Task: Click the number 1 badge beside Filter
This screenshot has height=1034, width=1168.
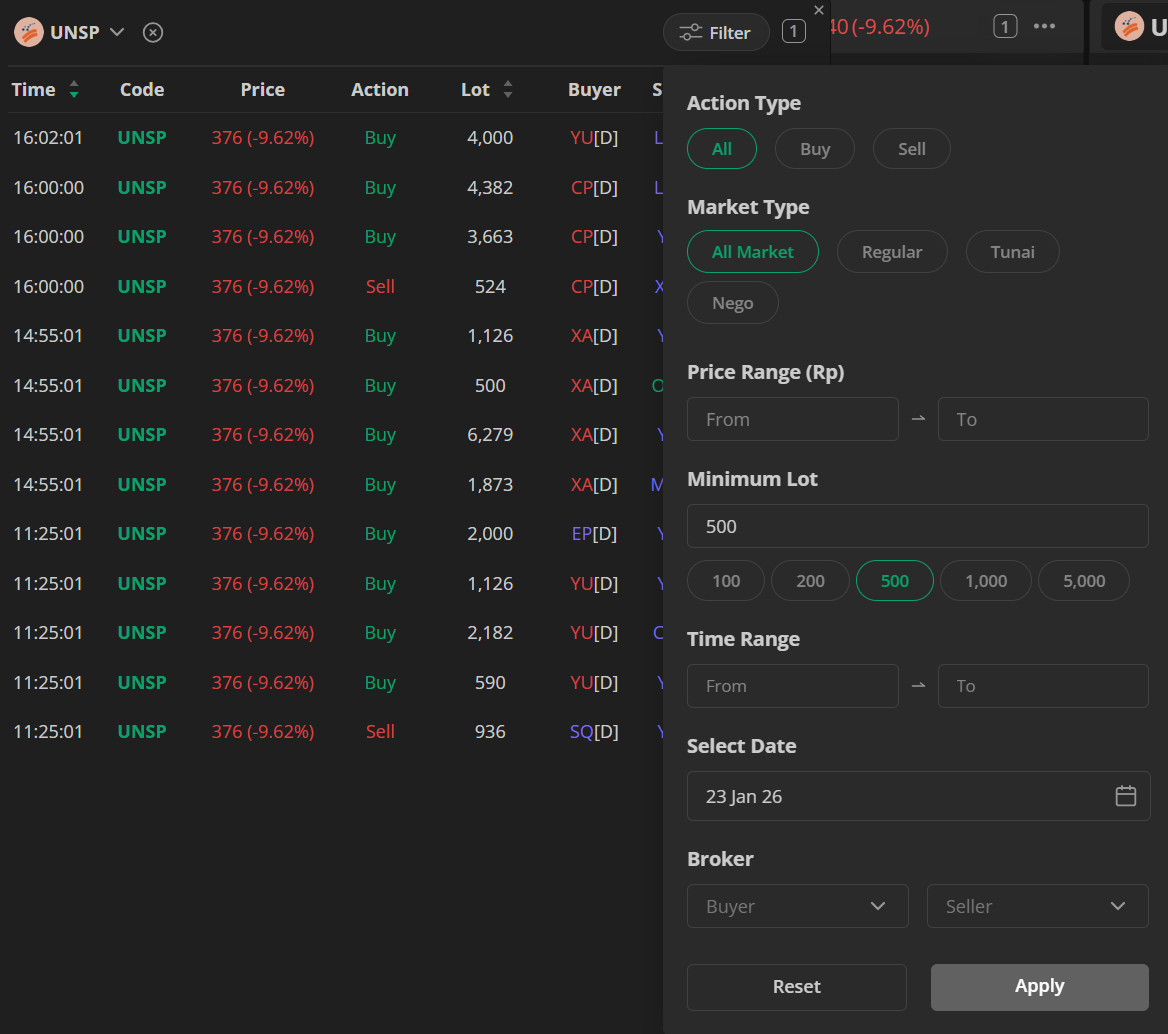Action: pos(793,32)
